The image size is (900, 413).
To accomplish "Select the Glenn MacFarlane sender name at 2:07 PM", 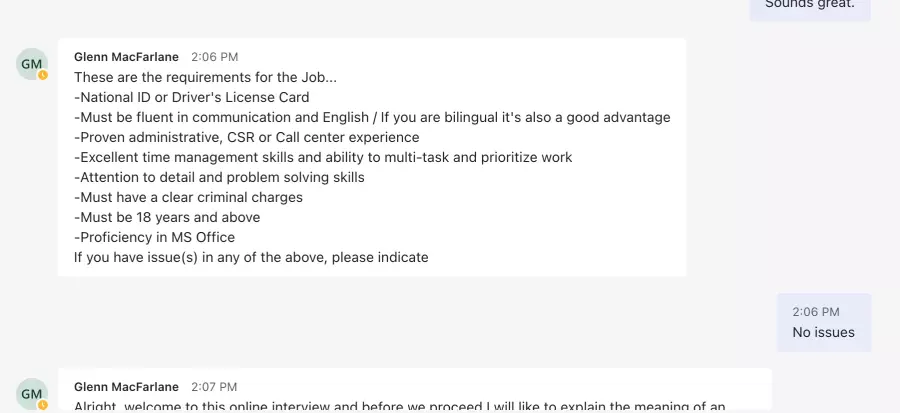I will (126, 387).
